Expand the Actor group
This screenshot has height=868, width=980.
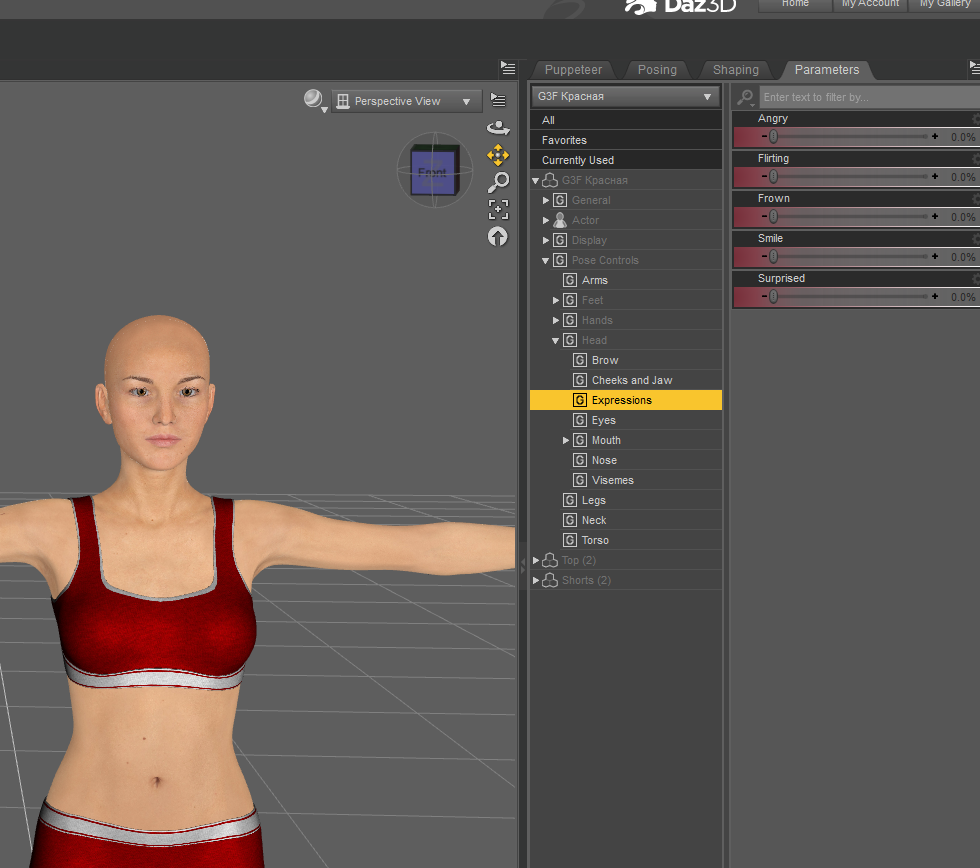(546, 221)
